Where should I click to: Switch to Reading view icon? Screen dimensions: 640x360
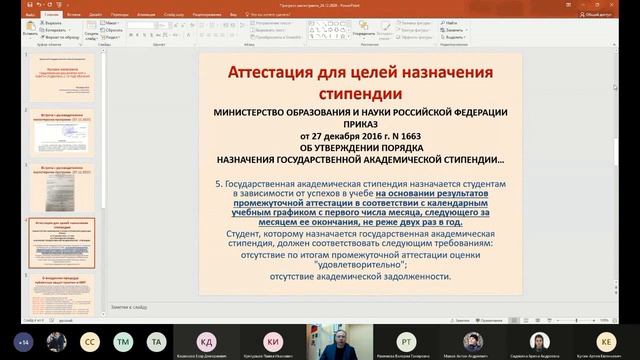(538, 320)
